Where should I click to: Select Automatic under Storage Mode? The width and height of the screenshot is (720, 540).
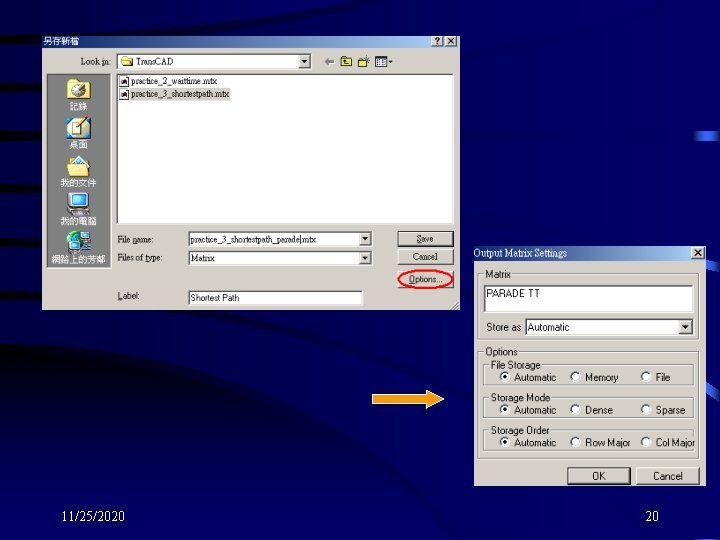pyautogui.click(x=505, y=409)
